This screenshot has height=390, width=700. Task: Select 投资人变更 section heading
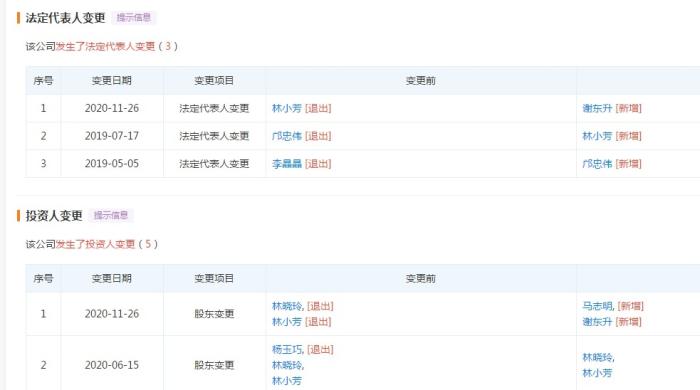54,216
